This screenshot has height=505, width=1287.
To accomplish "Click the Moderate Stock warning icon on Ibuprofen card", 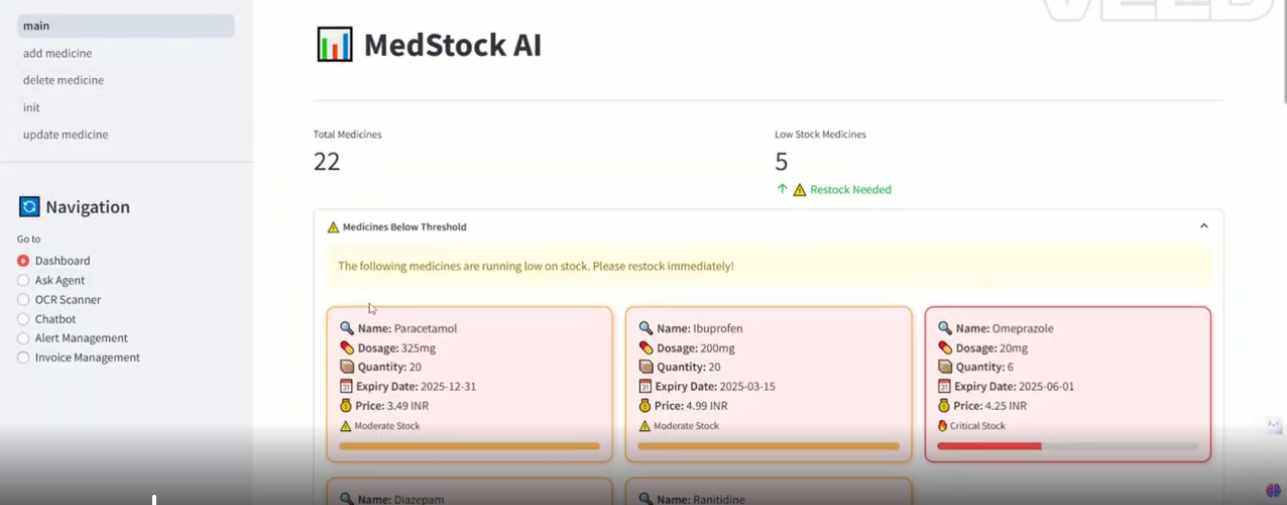I will (645, 426).
